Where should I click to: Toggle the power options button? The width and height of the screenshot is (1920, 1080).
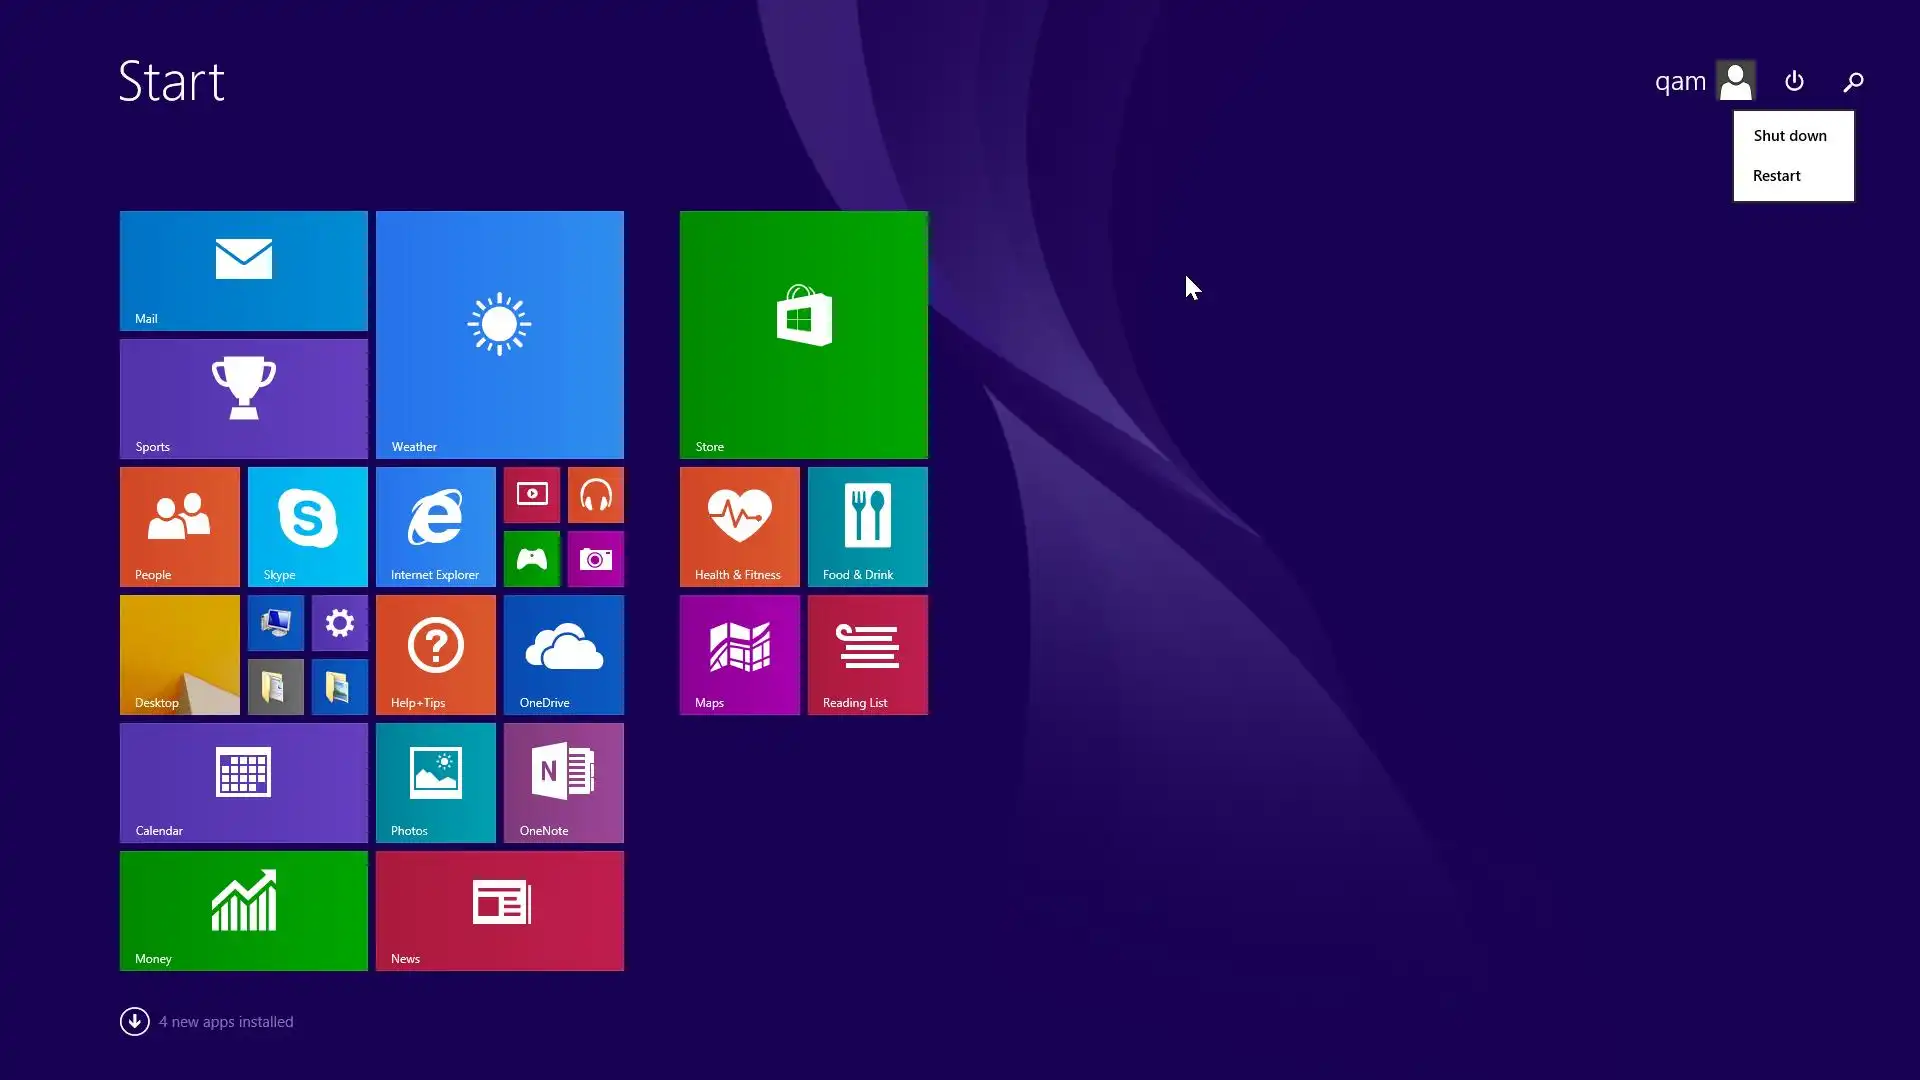[1794, 81]
